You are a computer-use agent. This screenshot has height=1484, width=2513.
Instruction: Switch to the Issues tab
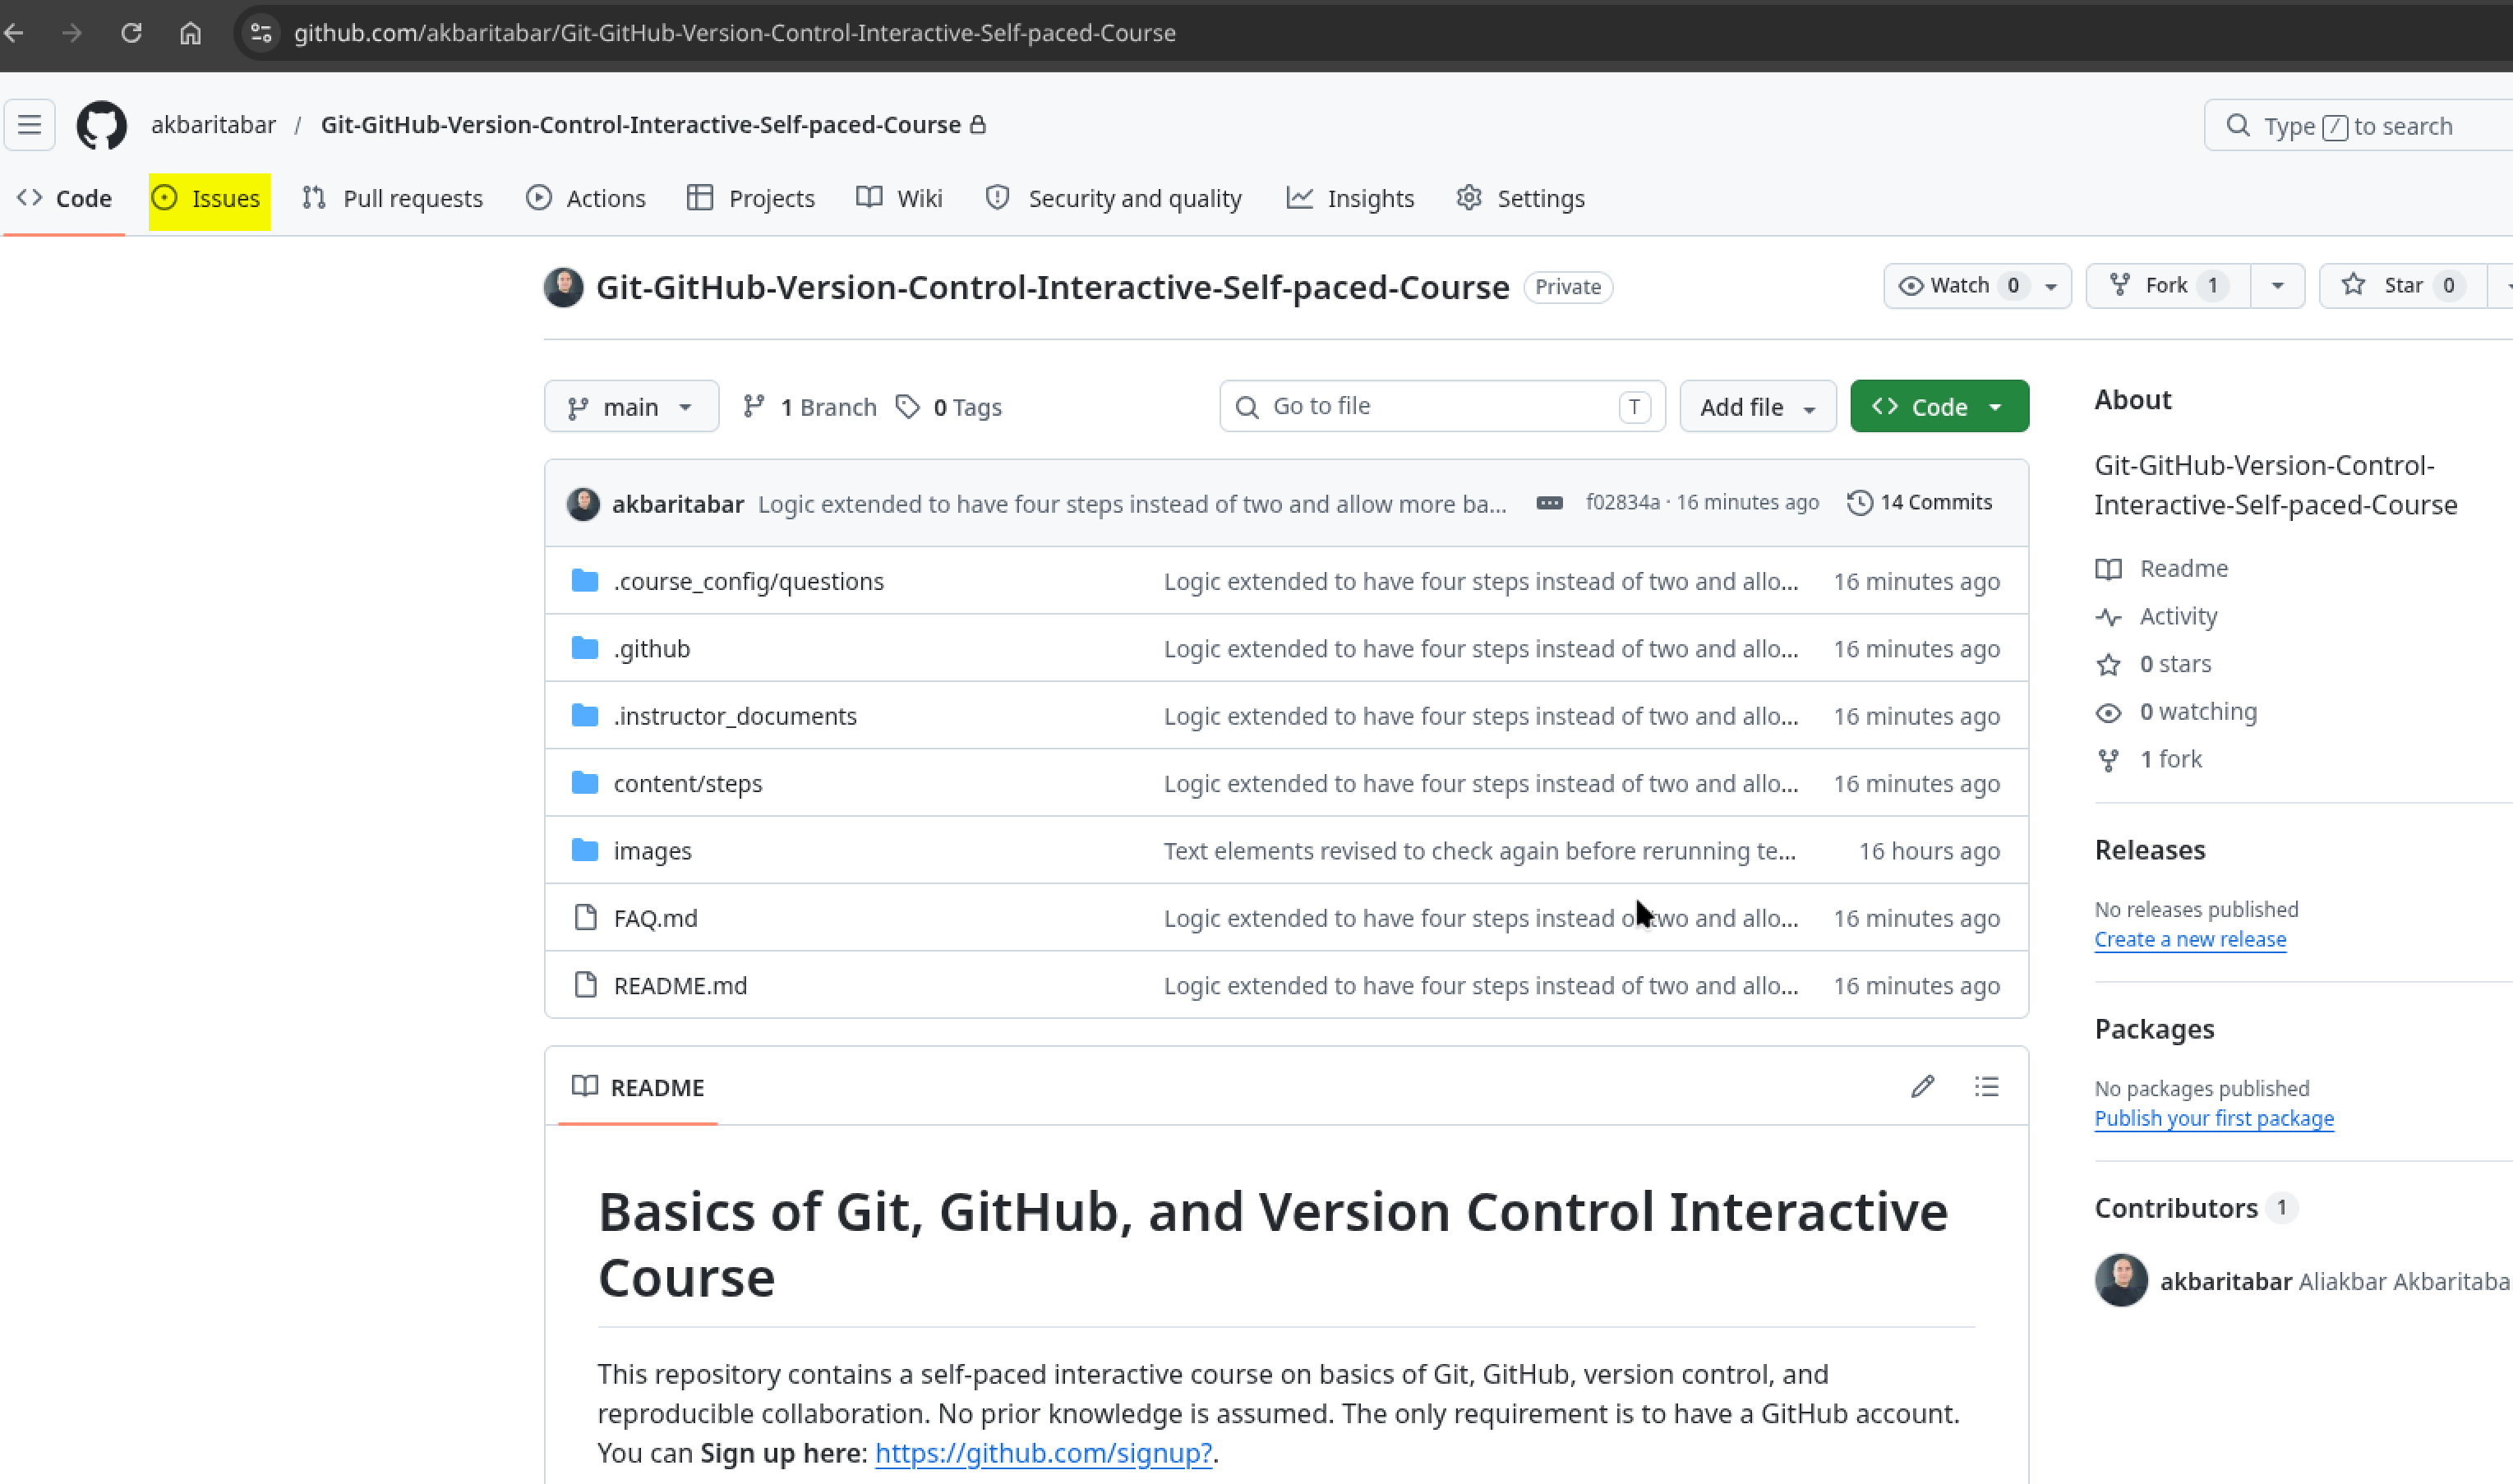[x=209, y=198]
